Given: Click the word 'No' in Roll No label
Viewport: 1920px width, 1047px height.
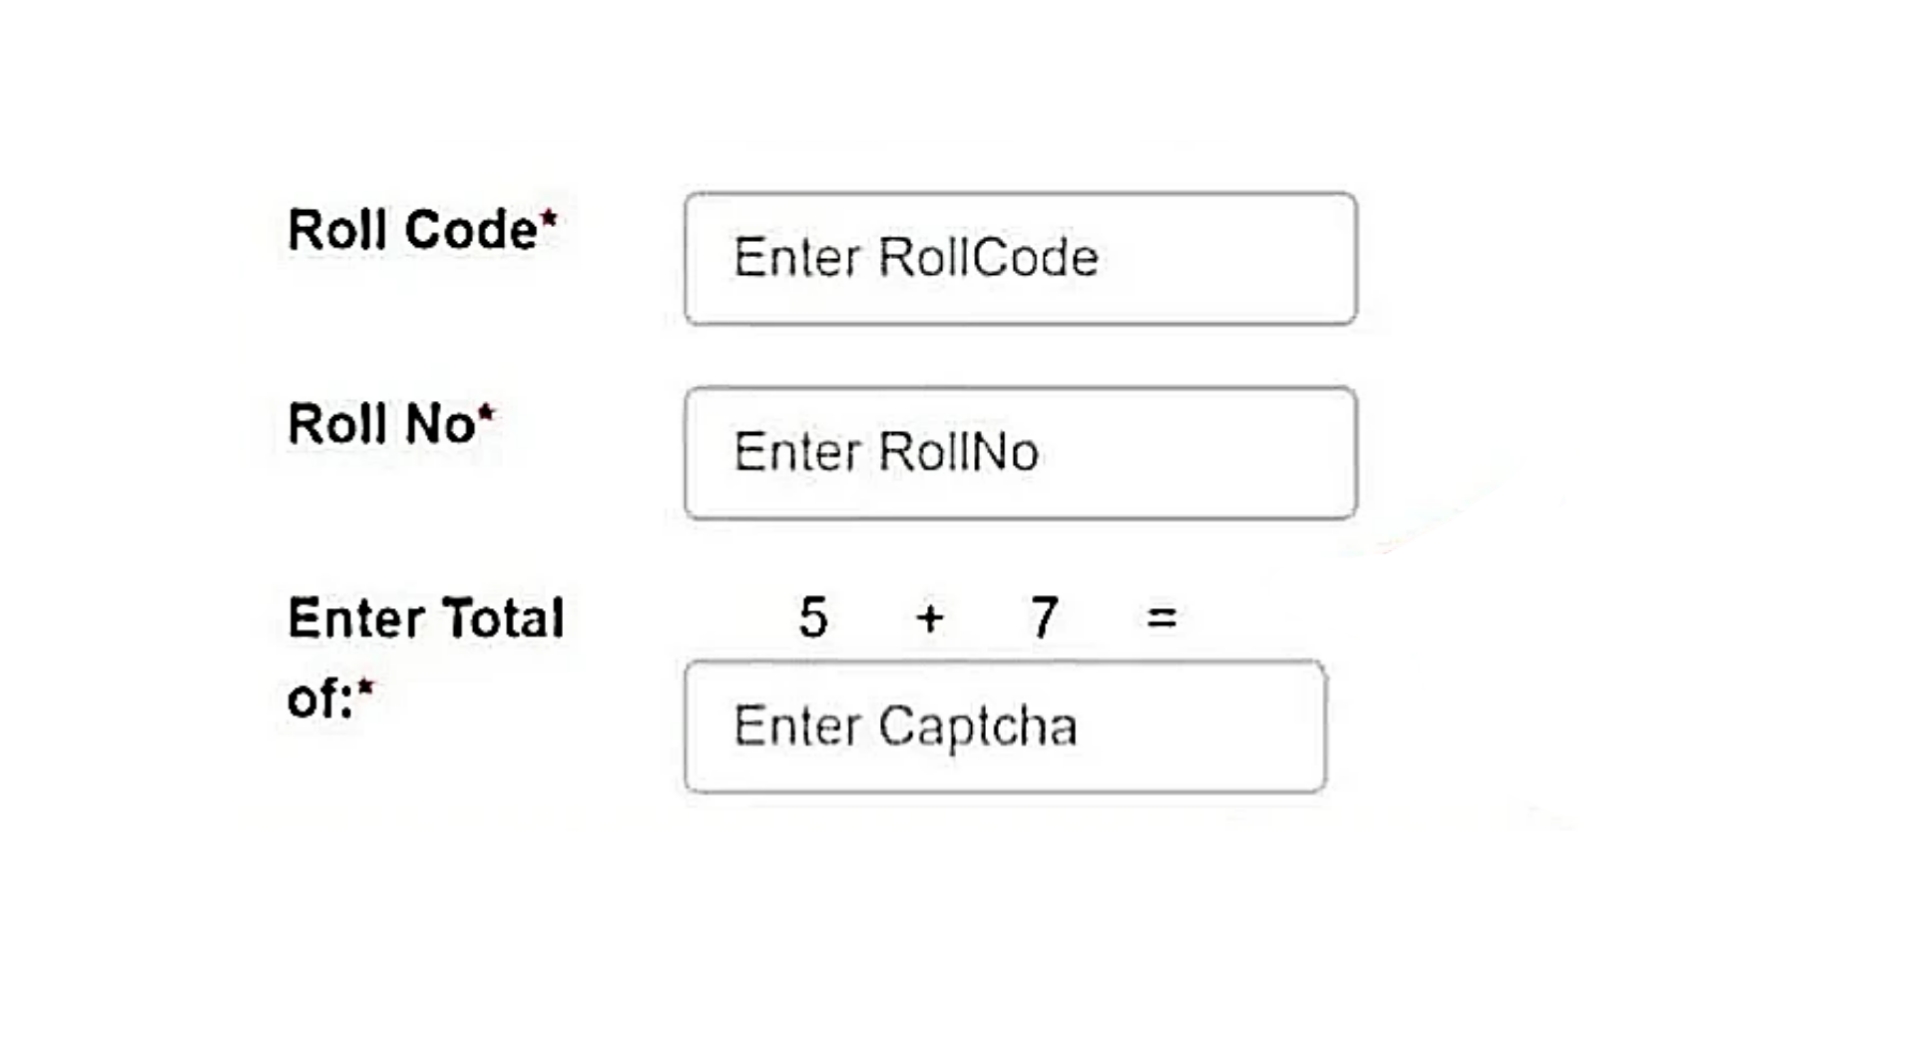Looking at the screenshot, I should point(440,424).
